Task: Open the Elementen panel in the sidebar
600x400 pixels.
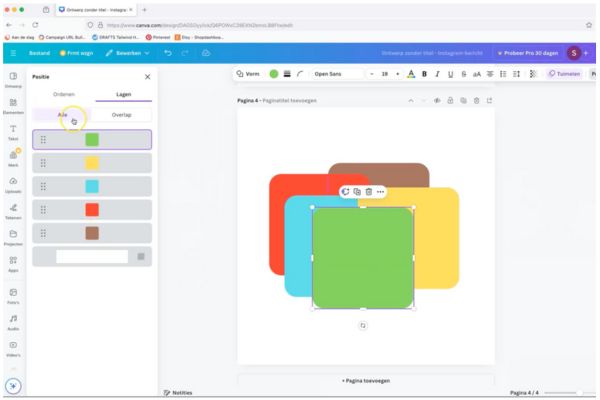Action: click(13, 106)
